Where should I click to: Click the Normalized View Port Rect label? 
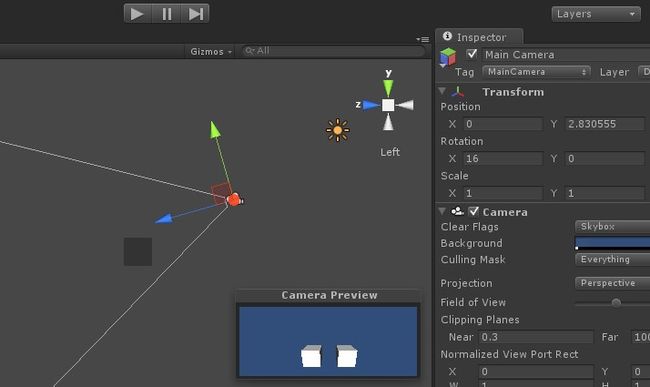(509, 354)
